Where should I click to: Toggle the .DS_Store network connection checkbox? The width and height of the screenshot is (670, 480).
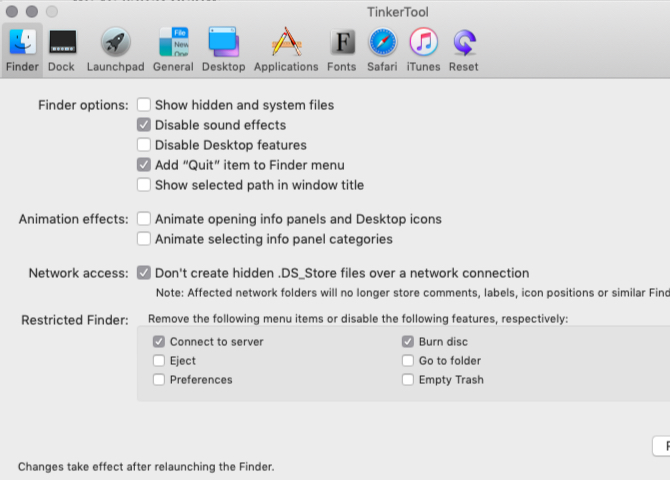point(144,273)
